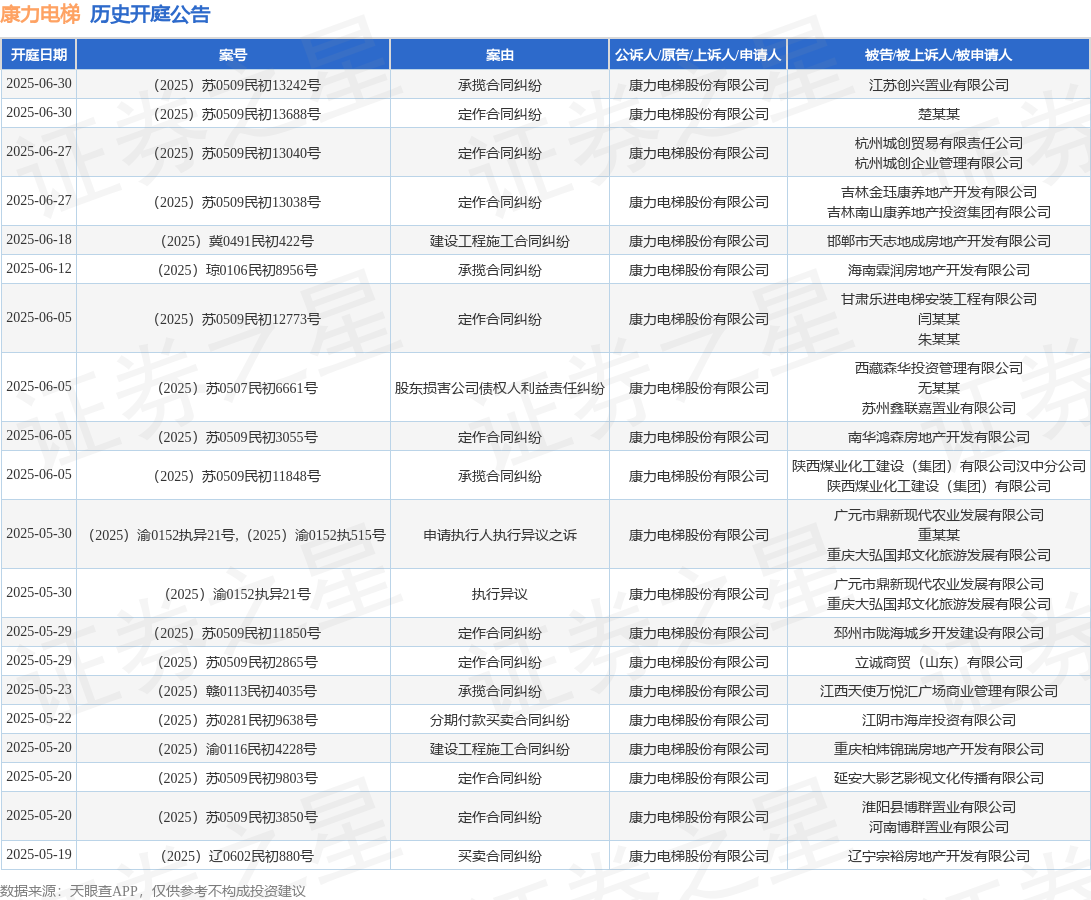The height and width of the screenshot is (900, 1091).
Task: Click defendant 江阴市海岸投资有限公司
Action: click(939, 720)
